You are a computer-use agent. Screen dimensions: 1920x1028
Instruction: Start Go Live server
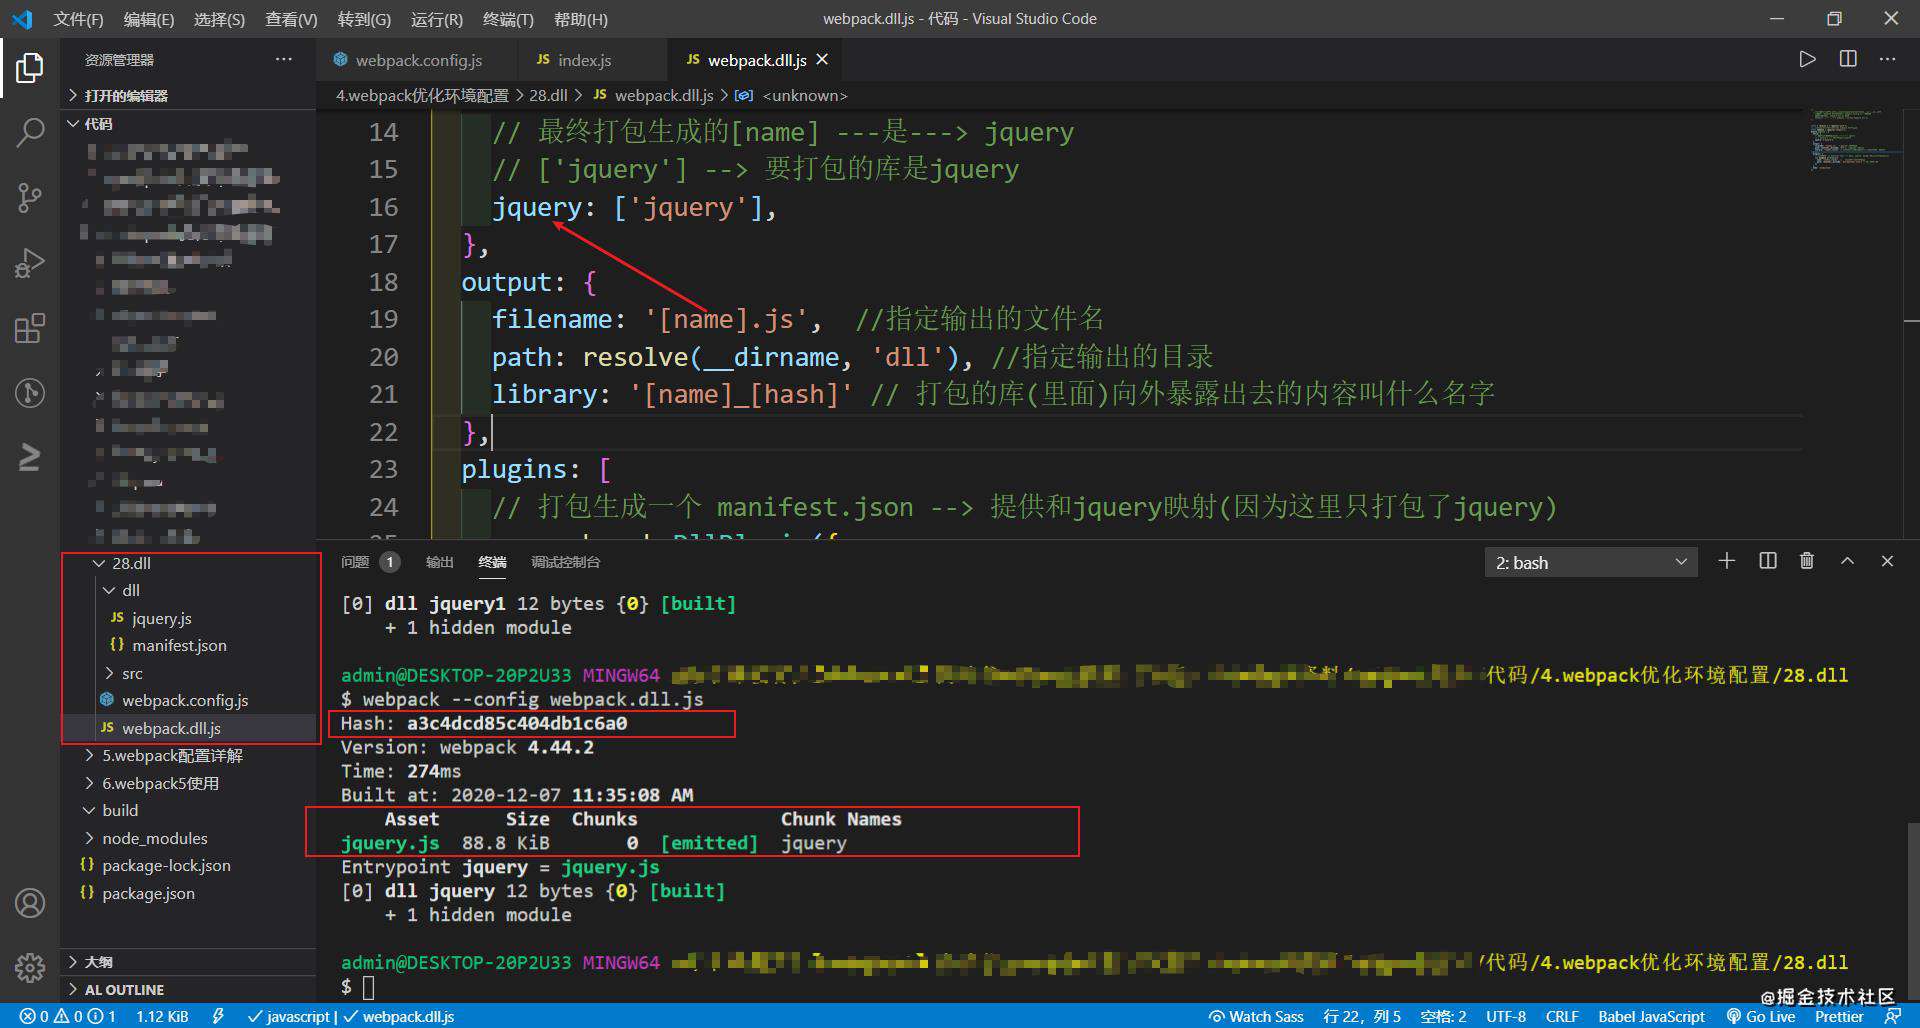pos(1760,1016)
